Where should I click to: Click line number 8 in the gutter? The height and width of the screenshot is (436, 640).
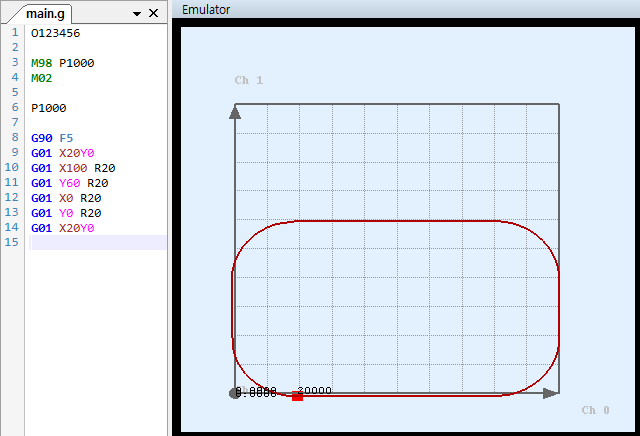(14, 138)
